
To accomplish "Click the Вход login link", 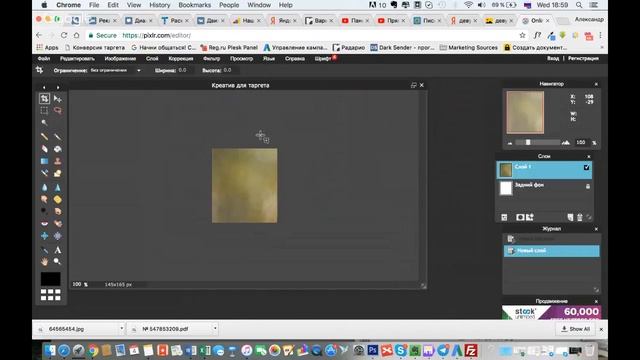I will tap(553, 58).
